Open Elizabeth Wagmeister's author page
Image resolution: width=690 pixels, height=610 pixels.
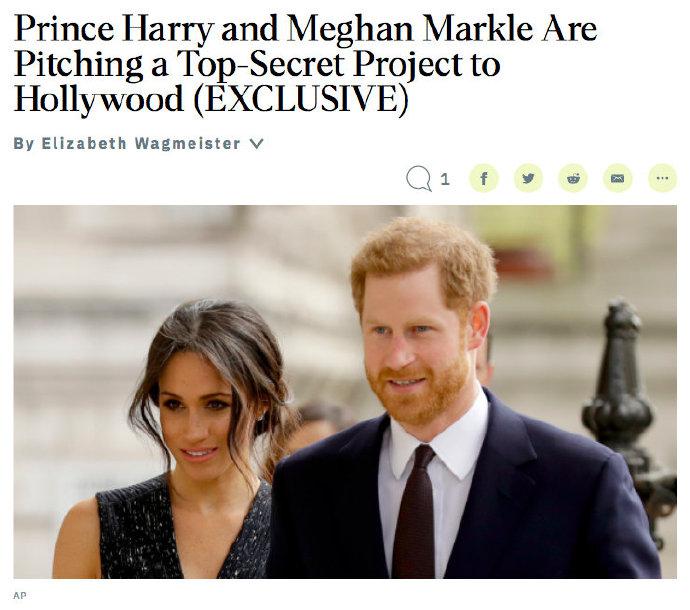point(141,143)
